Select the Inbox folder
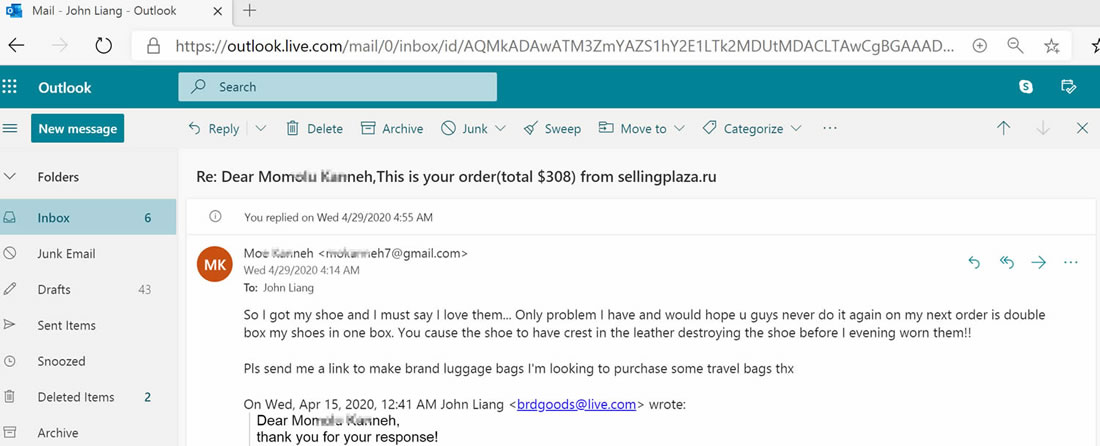Screen dimensions: 1100x446 (54, 217)
